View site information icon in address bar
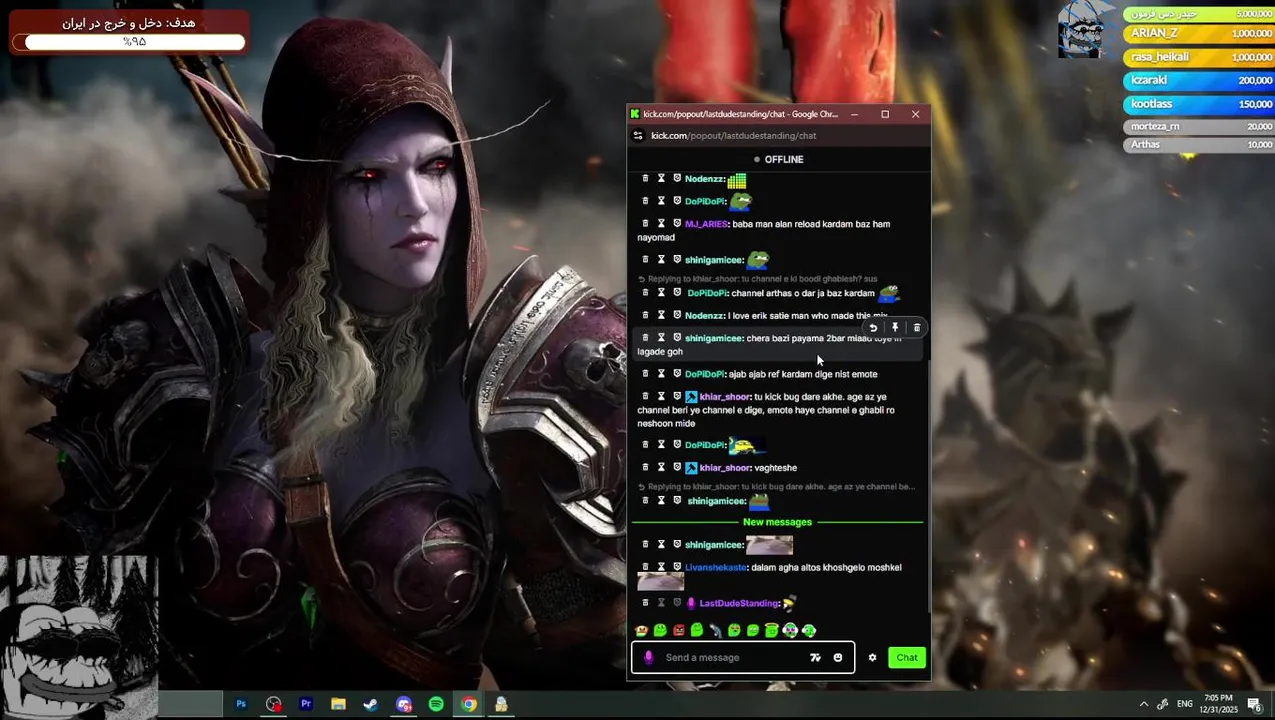This screenshot has width=1275, height=720. [638, 136]
